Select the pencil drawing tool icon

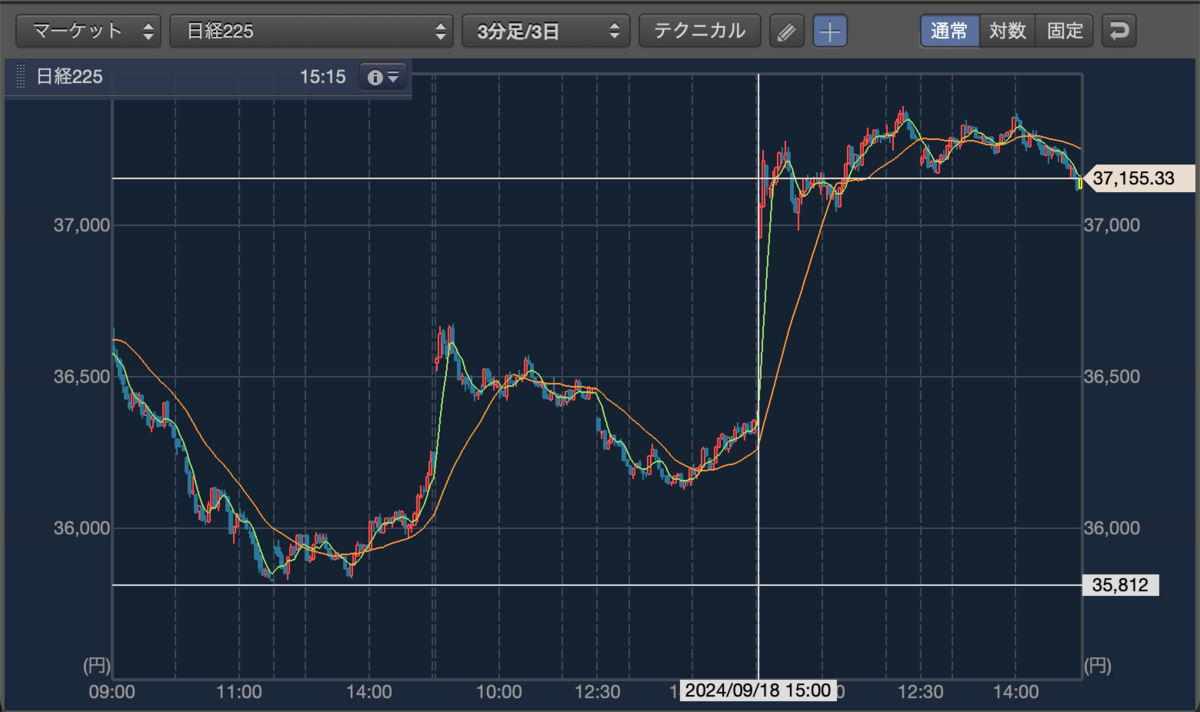coord(787,31)
